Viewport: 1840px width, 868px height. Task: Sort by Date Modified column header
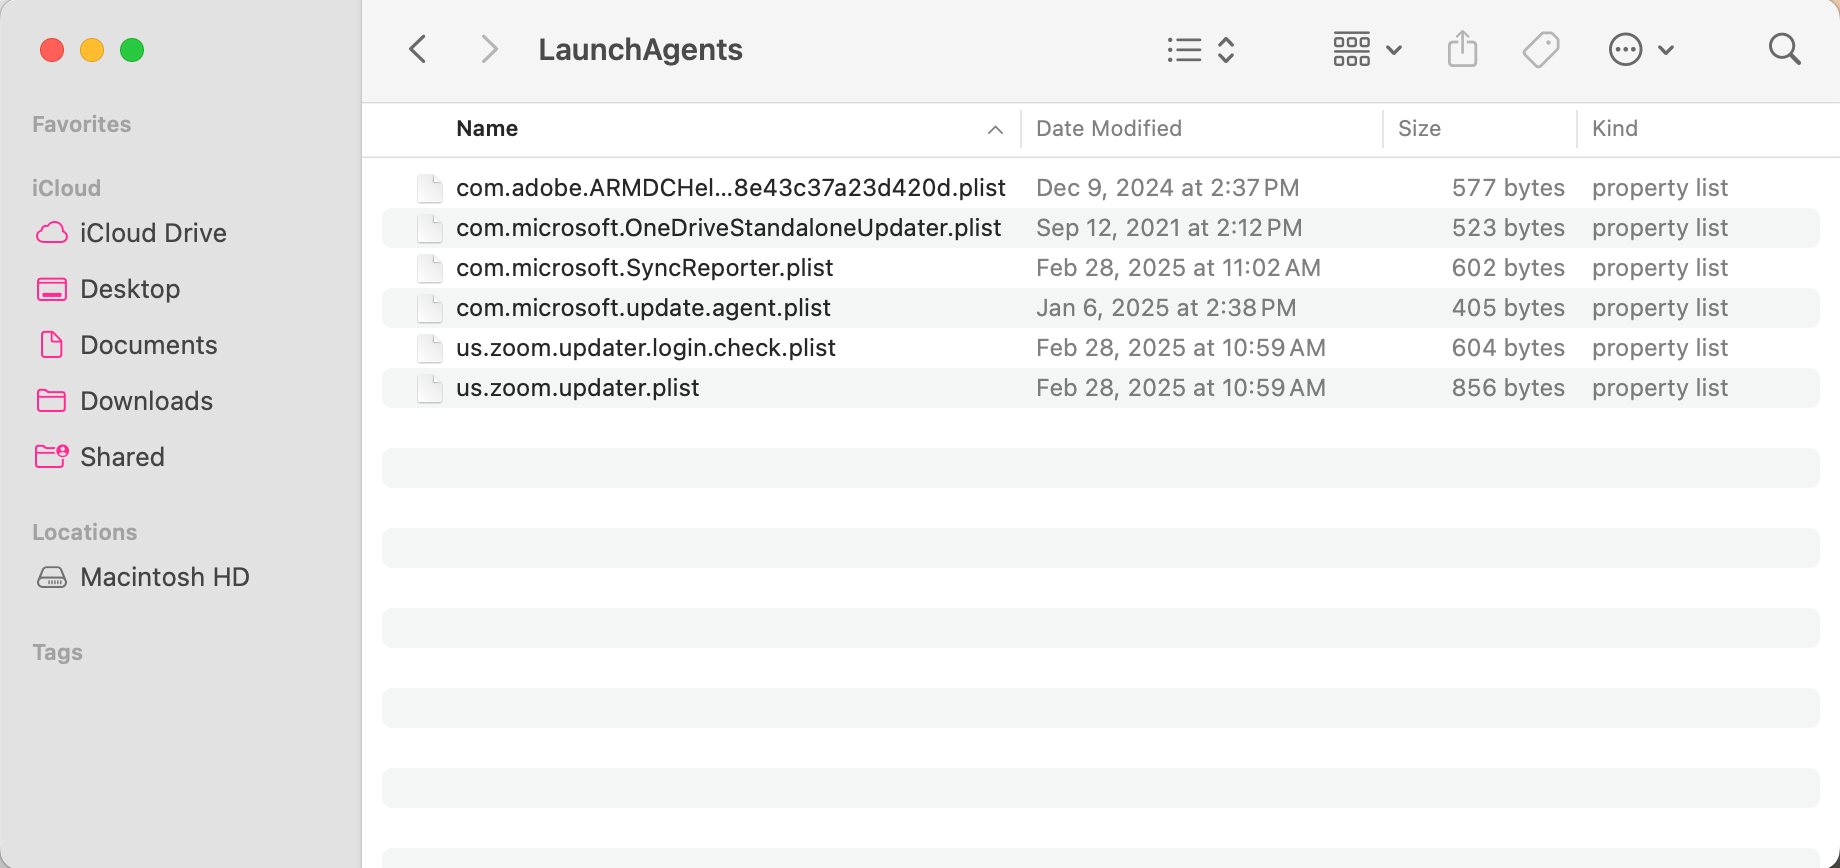pyautogui.click(x=1108, y=128)
